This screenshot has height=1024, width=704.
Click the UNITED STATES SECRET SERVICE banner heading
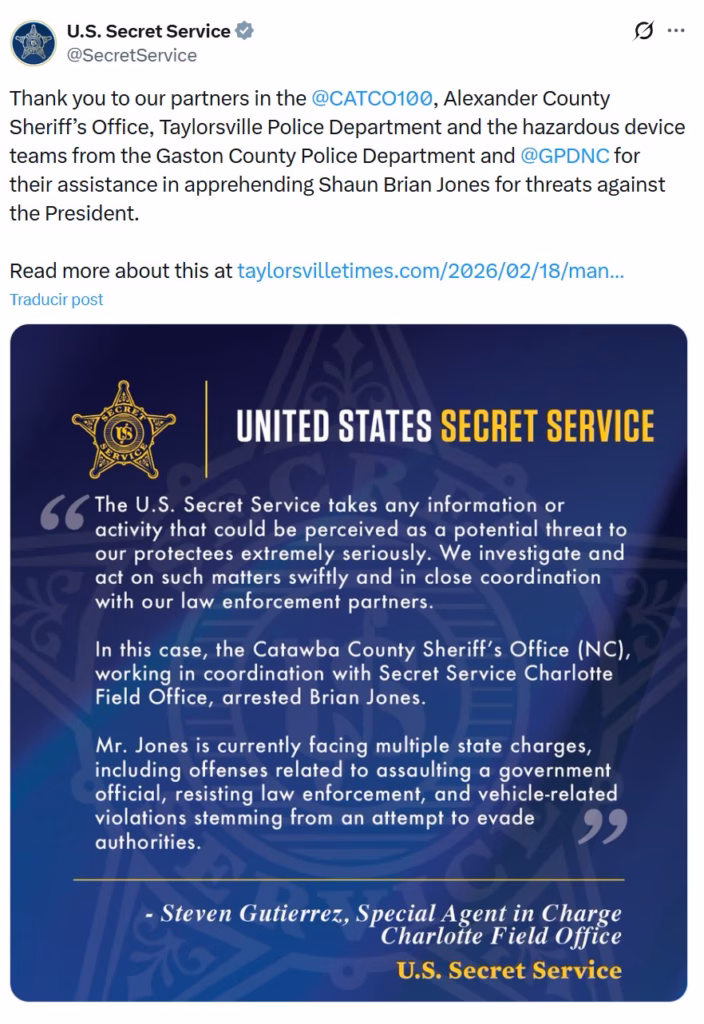[x=445, y=426]
